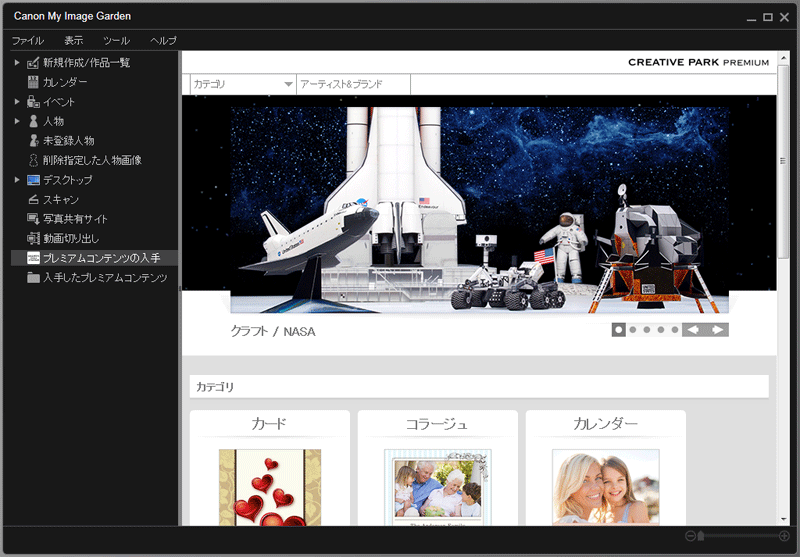Click the zoom-in plus icon
This screenshot has width=800, height=557.
[785, 536]
